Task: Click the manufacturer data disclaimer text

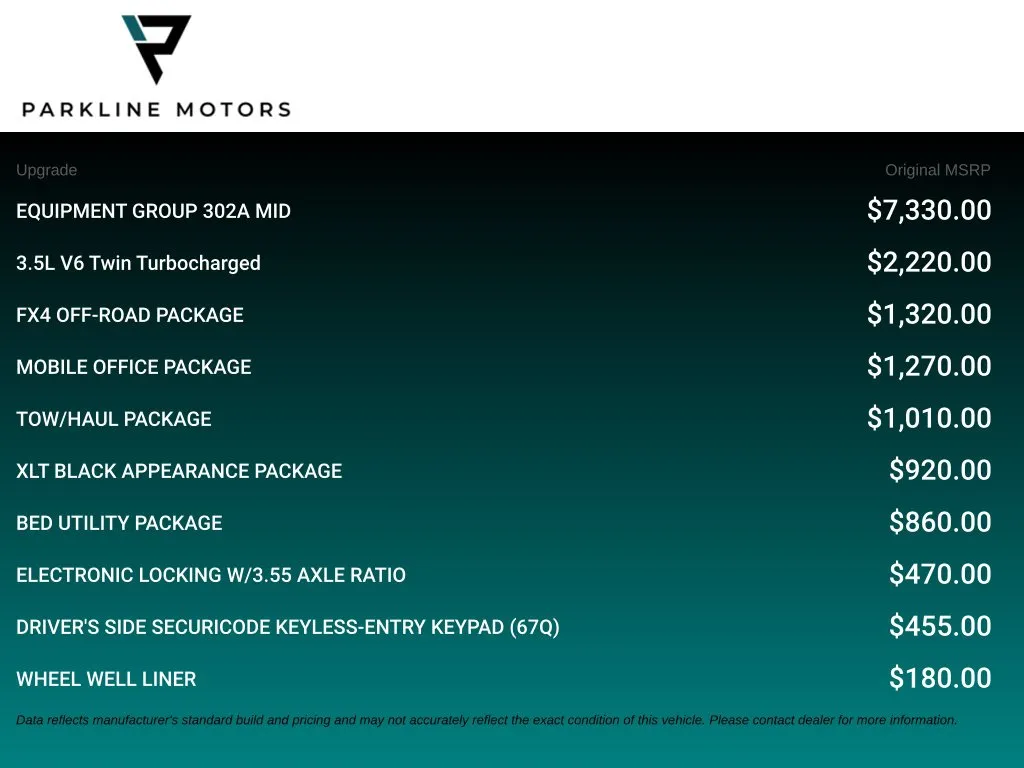Action: [x=487, y=720]
